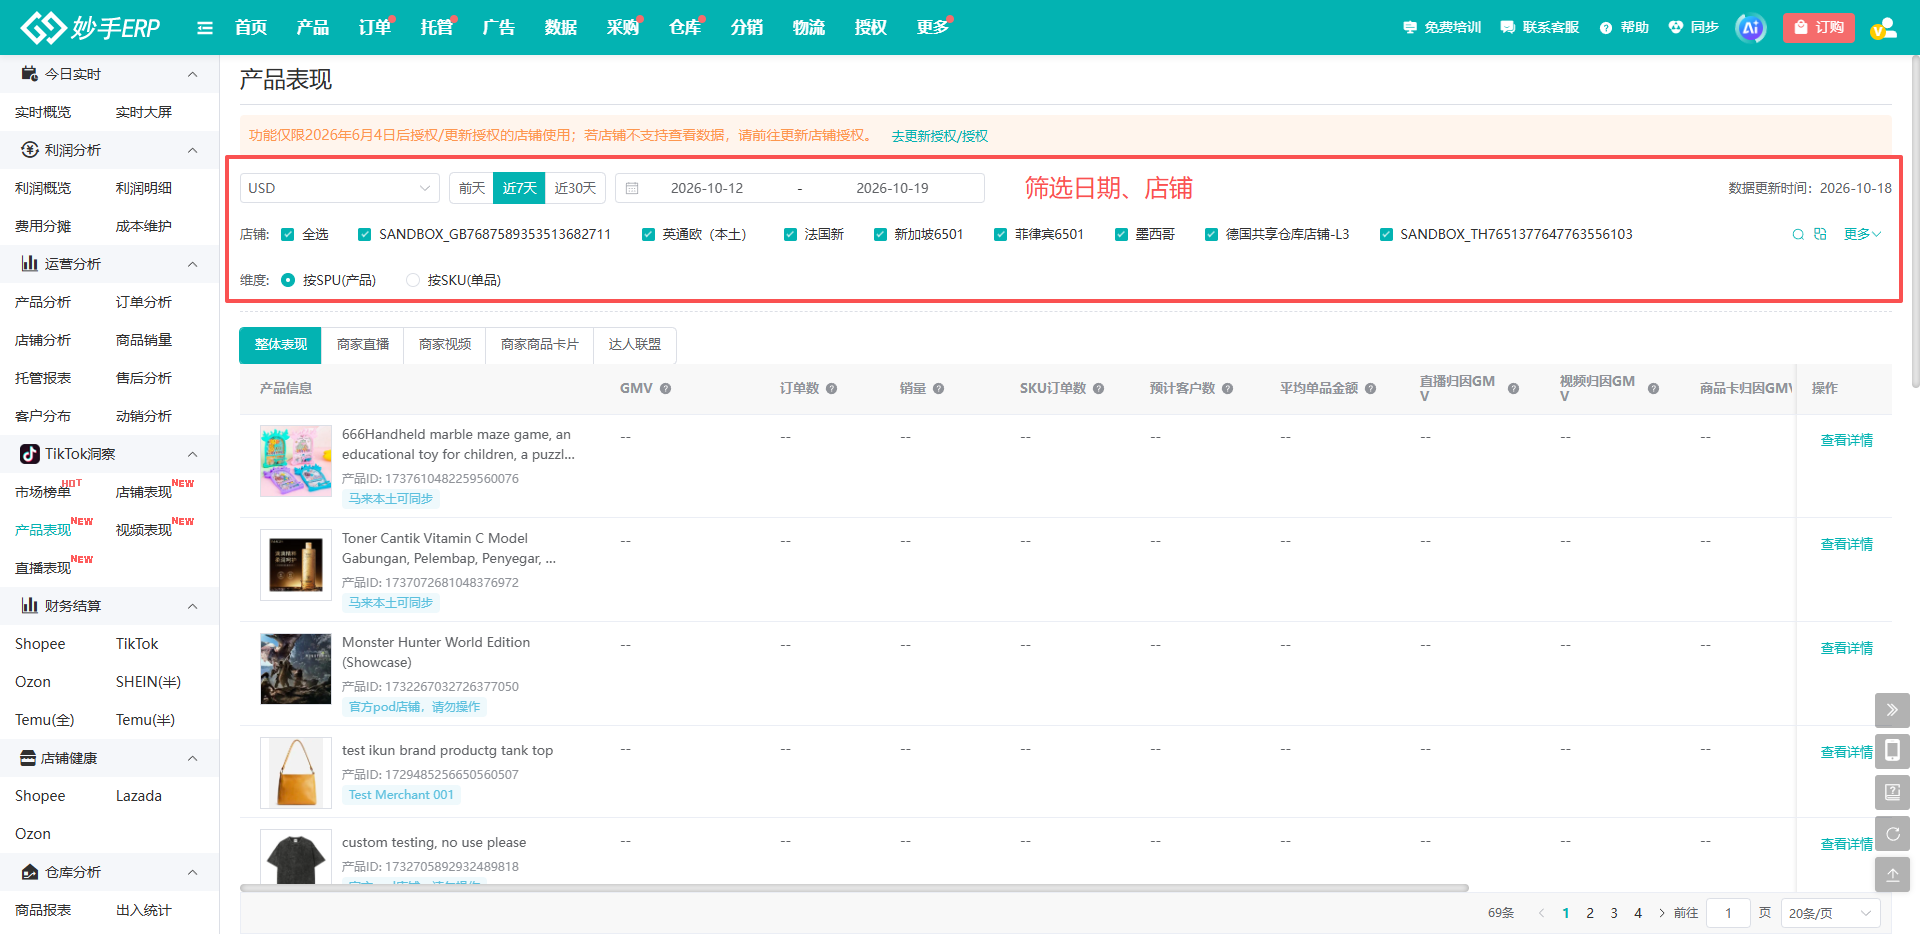Open the 订单 top menu

point(375,27)
